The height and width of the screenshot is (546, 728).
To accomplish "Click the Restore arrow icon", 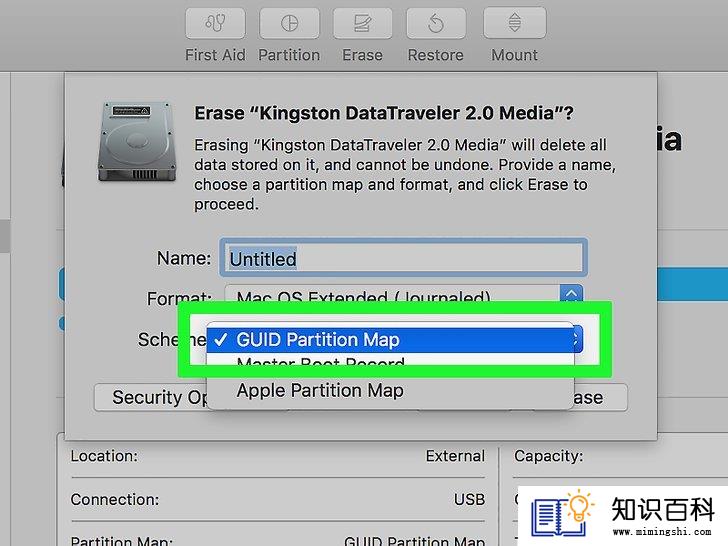I will tap(436, 23).
